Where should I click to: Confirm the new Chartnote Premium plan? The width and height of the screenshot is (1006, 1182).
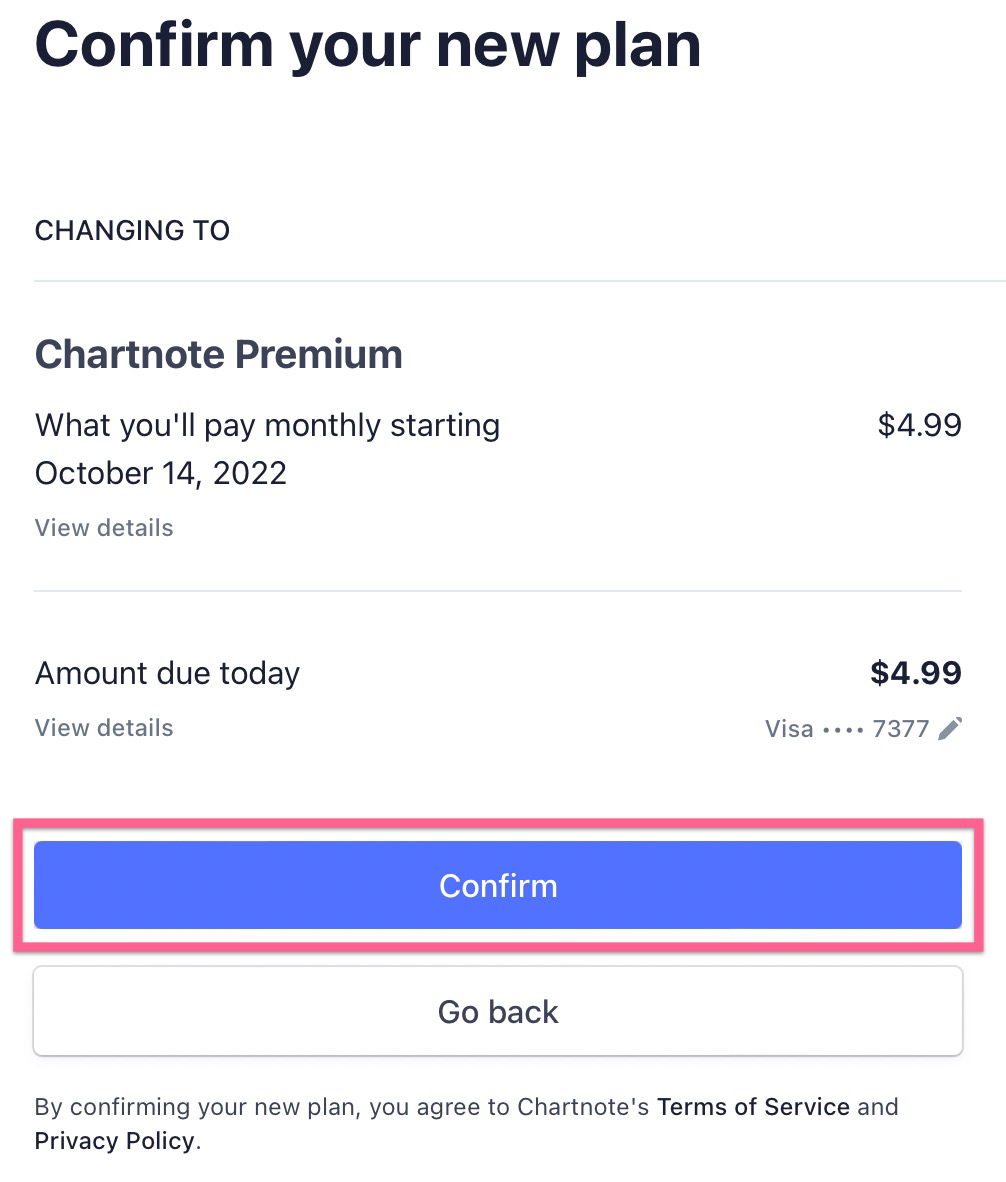[498, 885]
